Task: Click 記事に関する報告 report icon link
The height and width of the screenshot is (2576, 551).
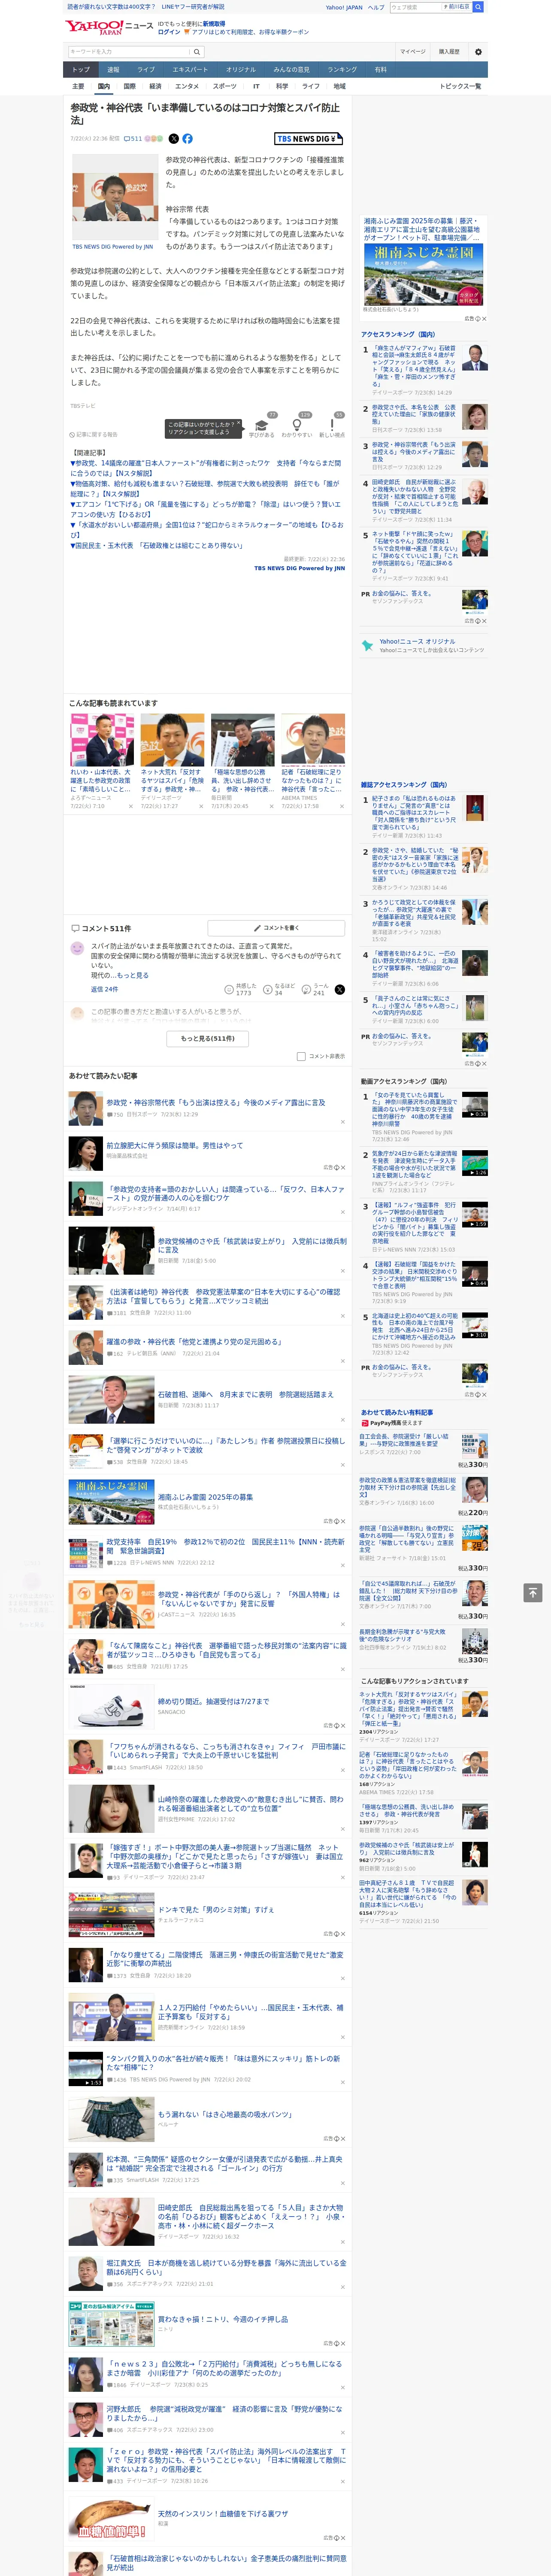Action: [x=94, y=434]
